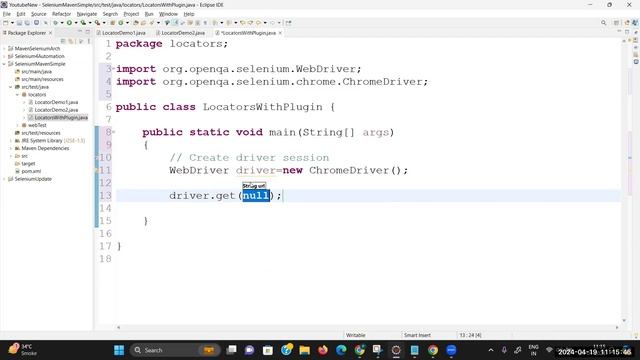Image resolution: width=640 pixels, height=360 pixels.
Task: Click the editor horizontal scrollbar
Action: click(367, 327)
